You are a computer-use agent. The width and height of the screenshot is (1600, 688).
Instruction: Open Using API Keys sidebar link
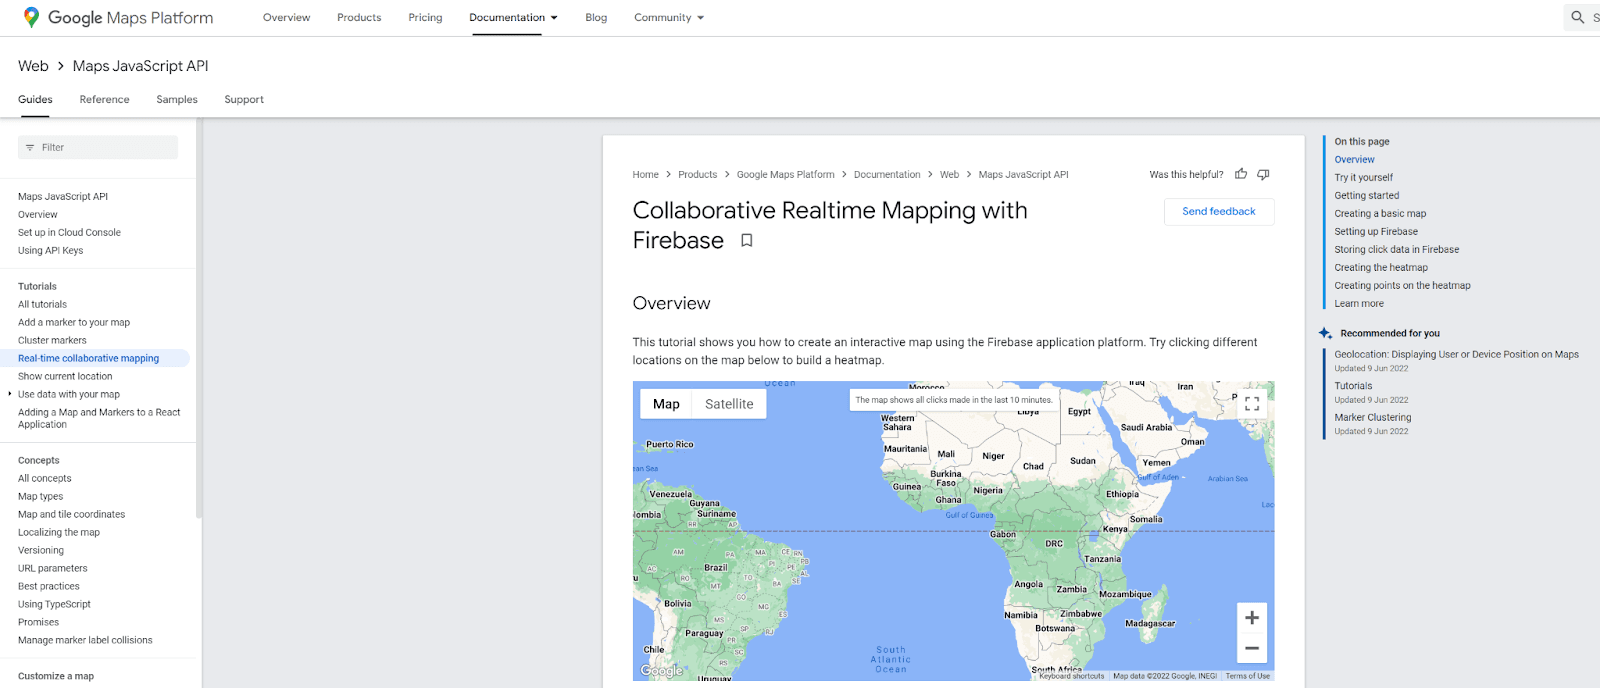tap(50, 251)
